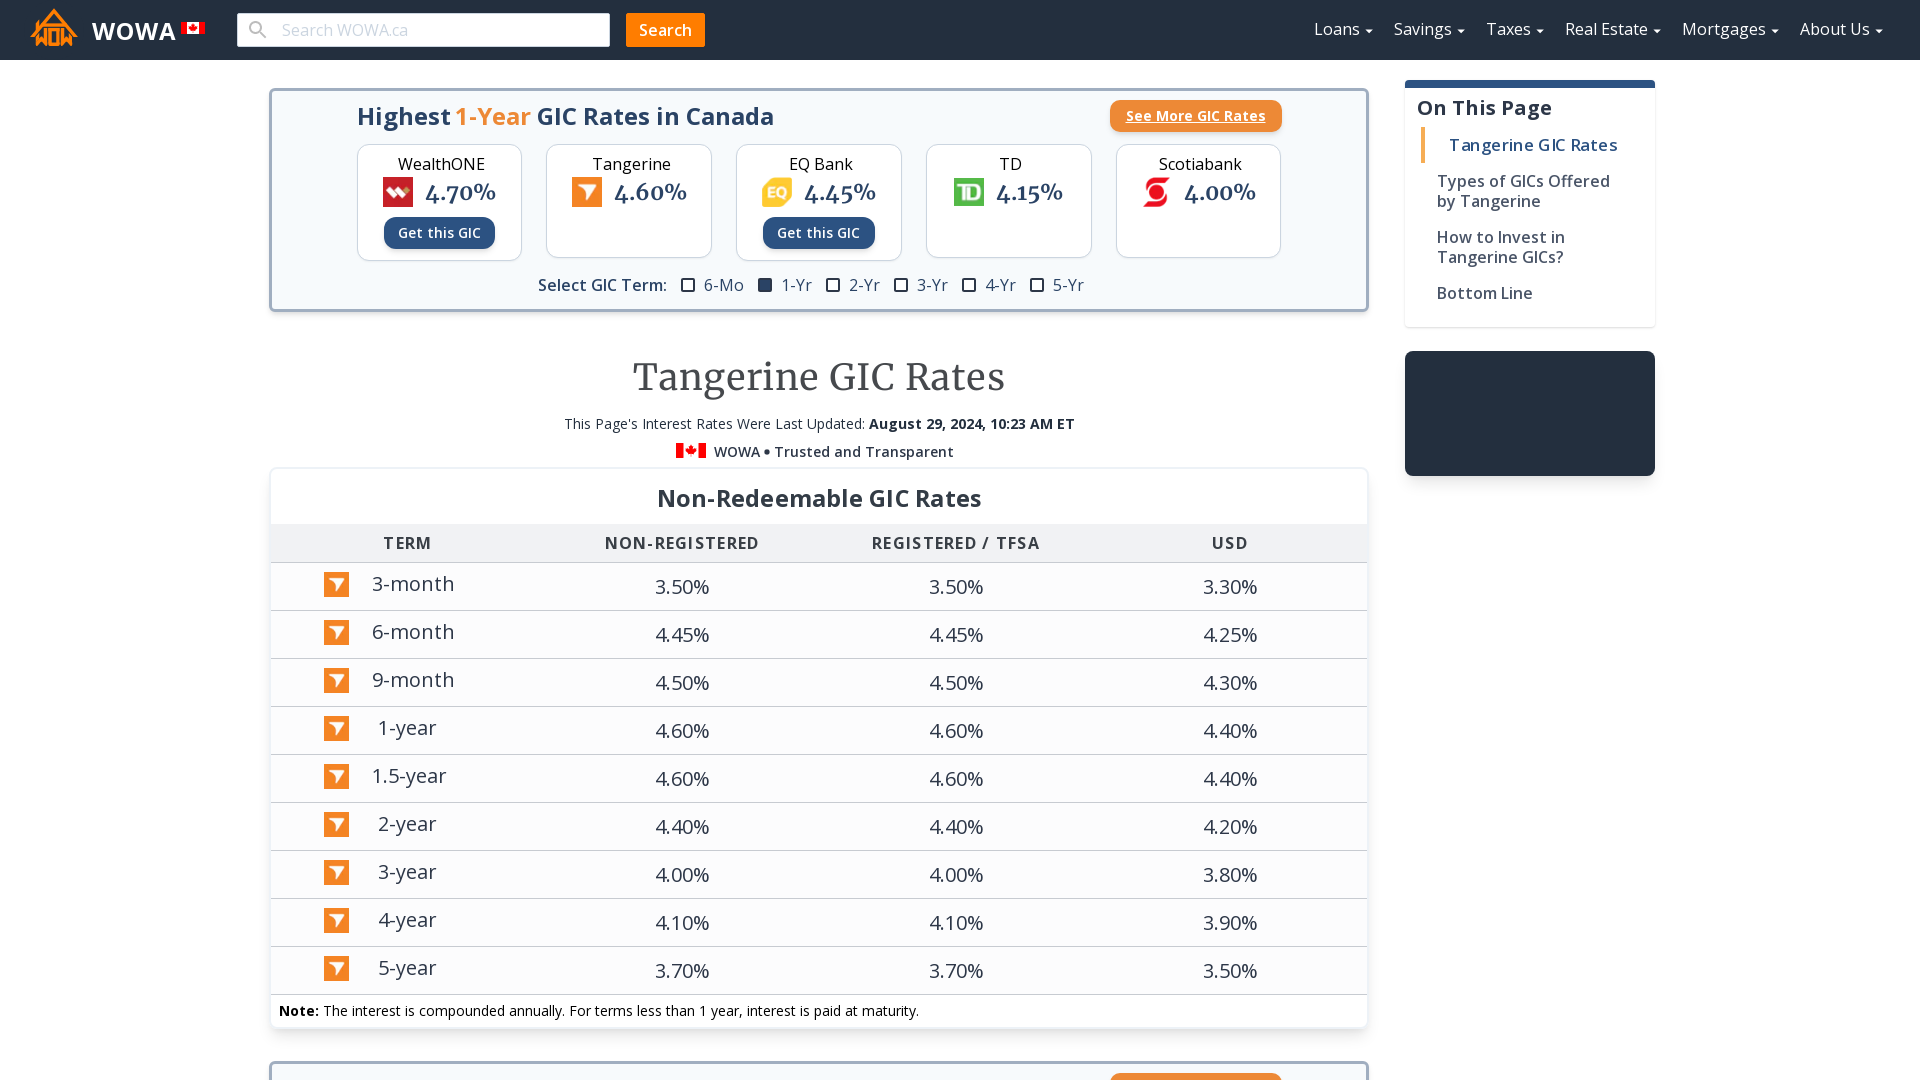
Task: Click Get this GIC for WealthONE
Action: pyautogui.click(x=439, y=232)
